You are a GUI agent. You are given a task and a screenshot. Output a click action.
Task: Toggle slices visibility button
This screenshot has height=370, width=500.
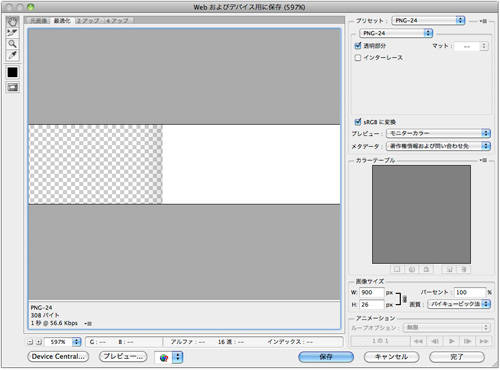click(13, 87)
